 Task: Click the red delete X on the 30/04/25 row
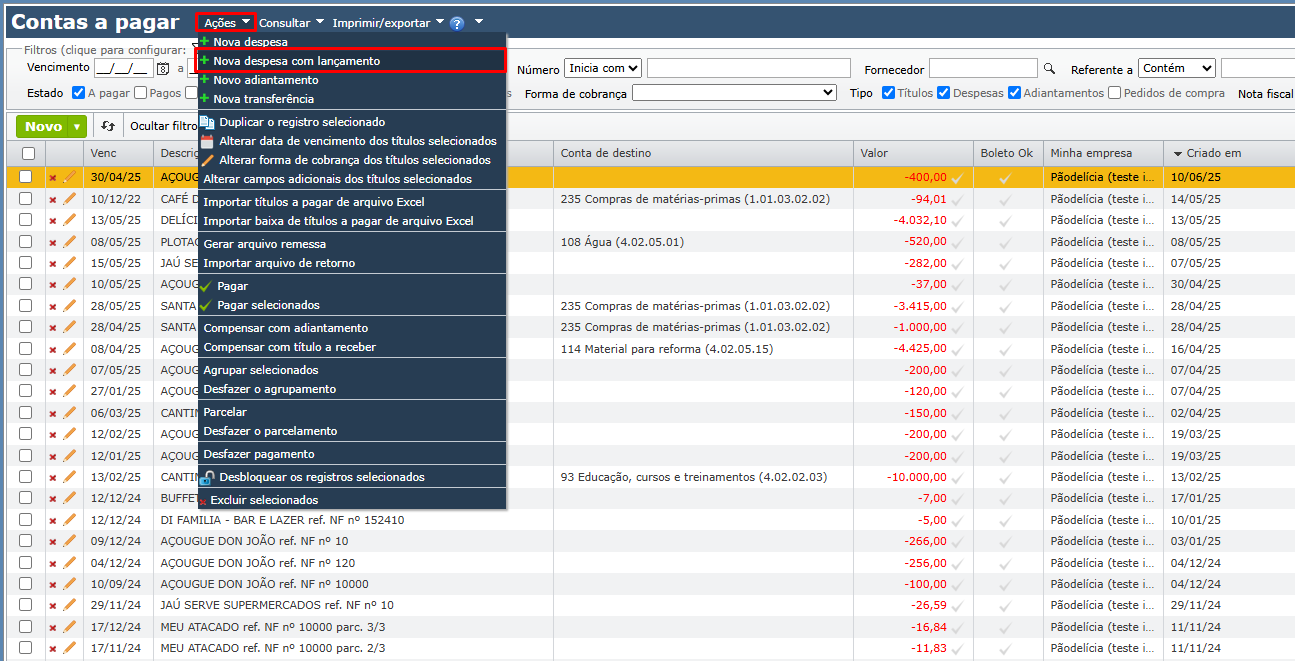click(x=53, y=177)
